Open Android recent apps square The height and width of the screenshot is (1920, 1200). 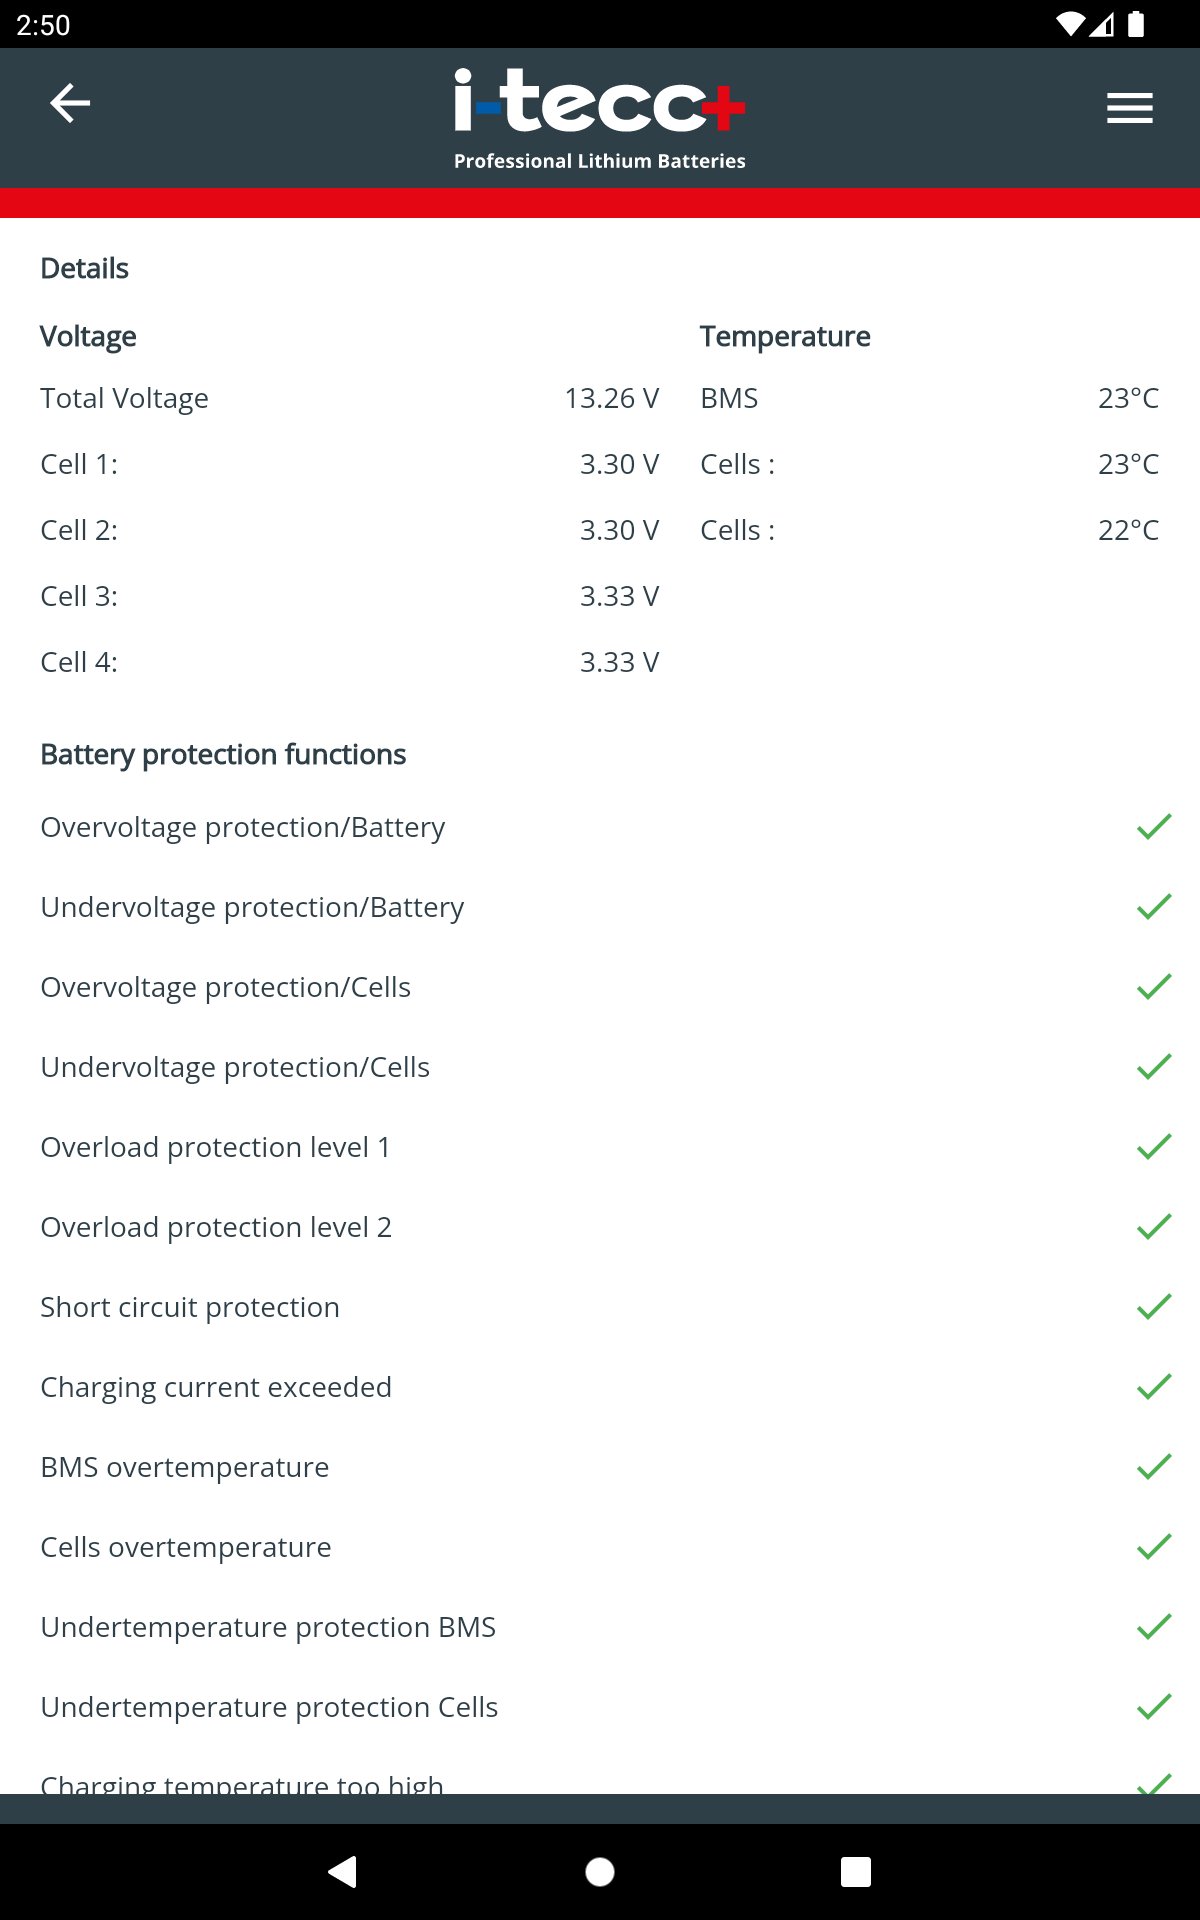tap(855, 1871)
